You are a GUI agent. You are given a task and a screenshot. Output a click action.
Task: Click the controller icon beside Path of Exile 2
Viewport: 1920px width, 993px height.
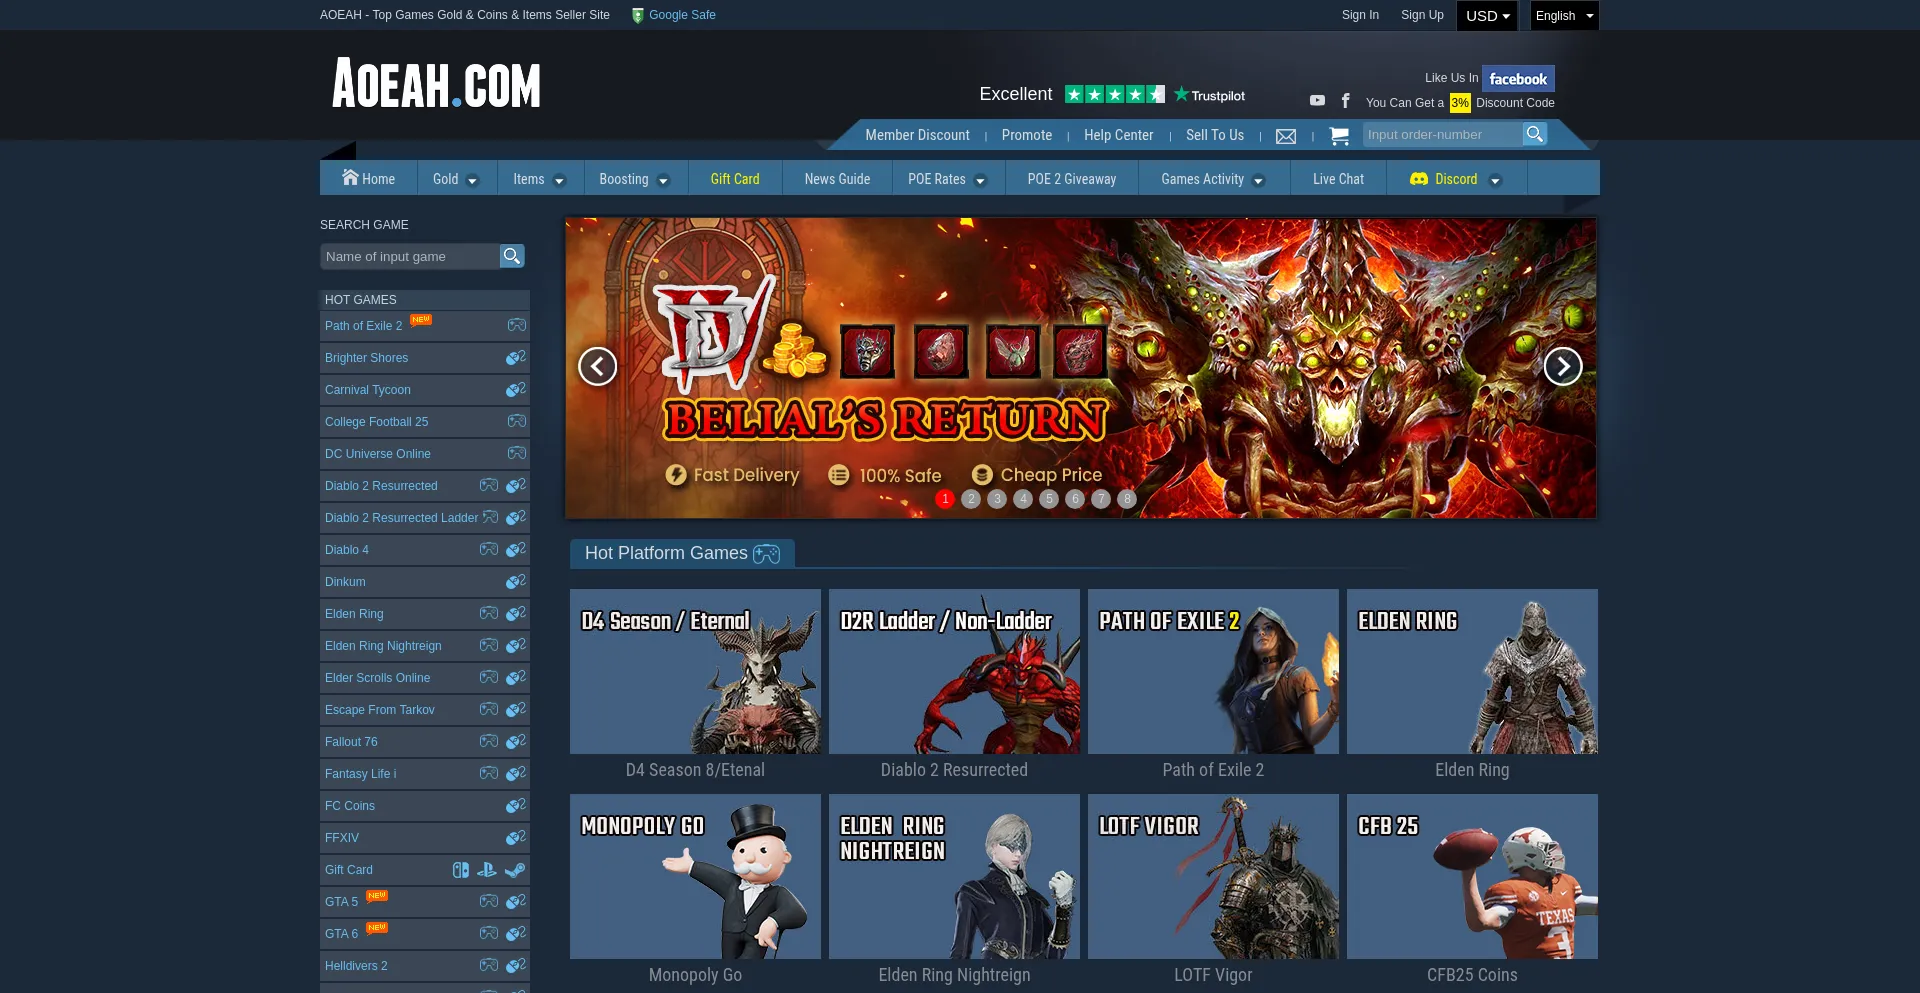click(x=516, y=325)
